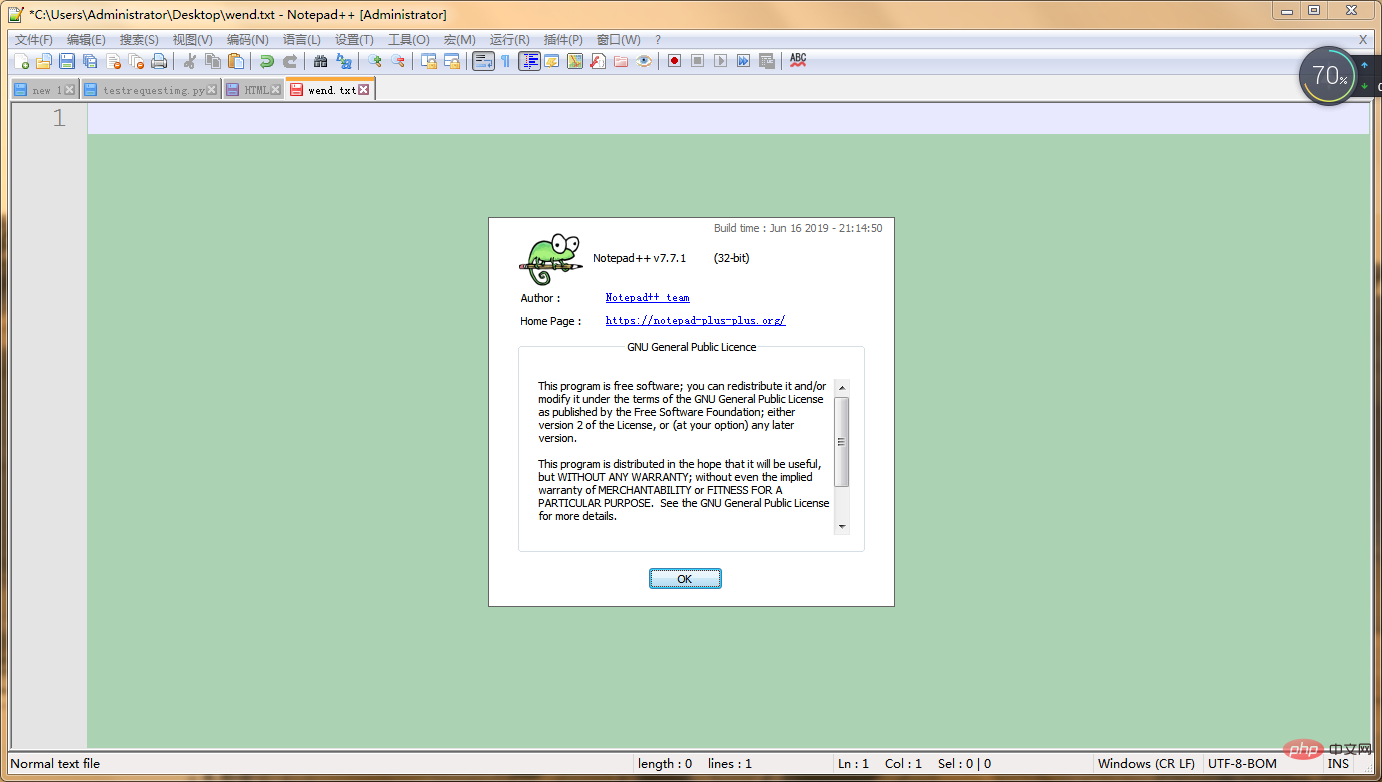Image resolution: width=1382 pixels, height=782 pixels.
Task: Toggle the indent guide icon
Action: click(x=529, y=61)
